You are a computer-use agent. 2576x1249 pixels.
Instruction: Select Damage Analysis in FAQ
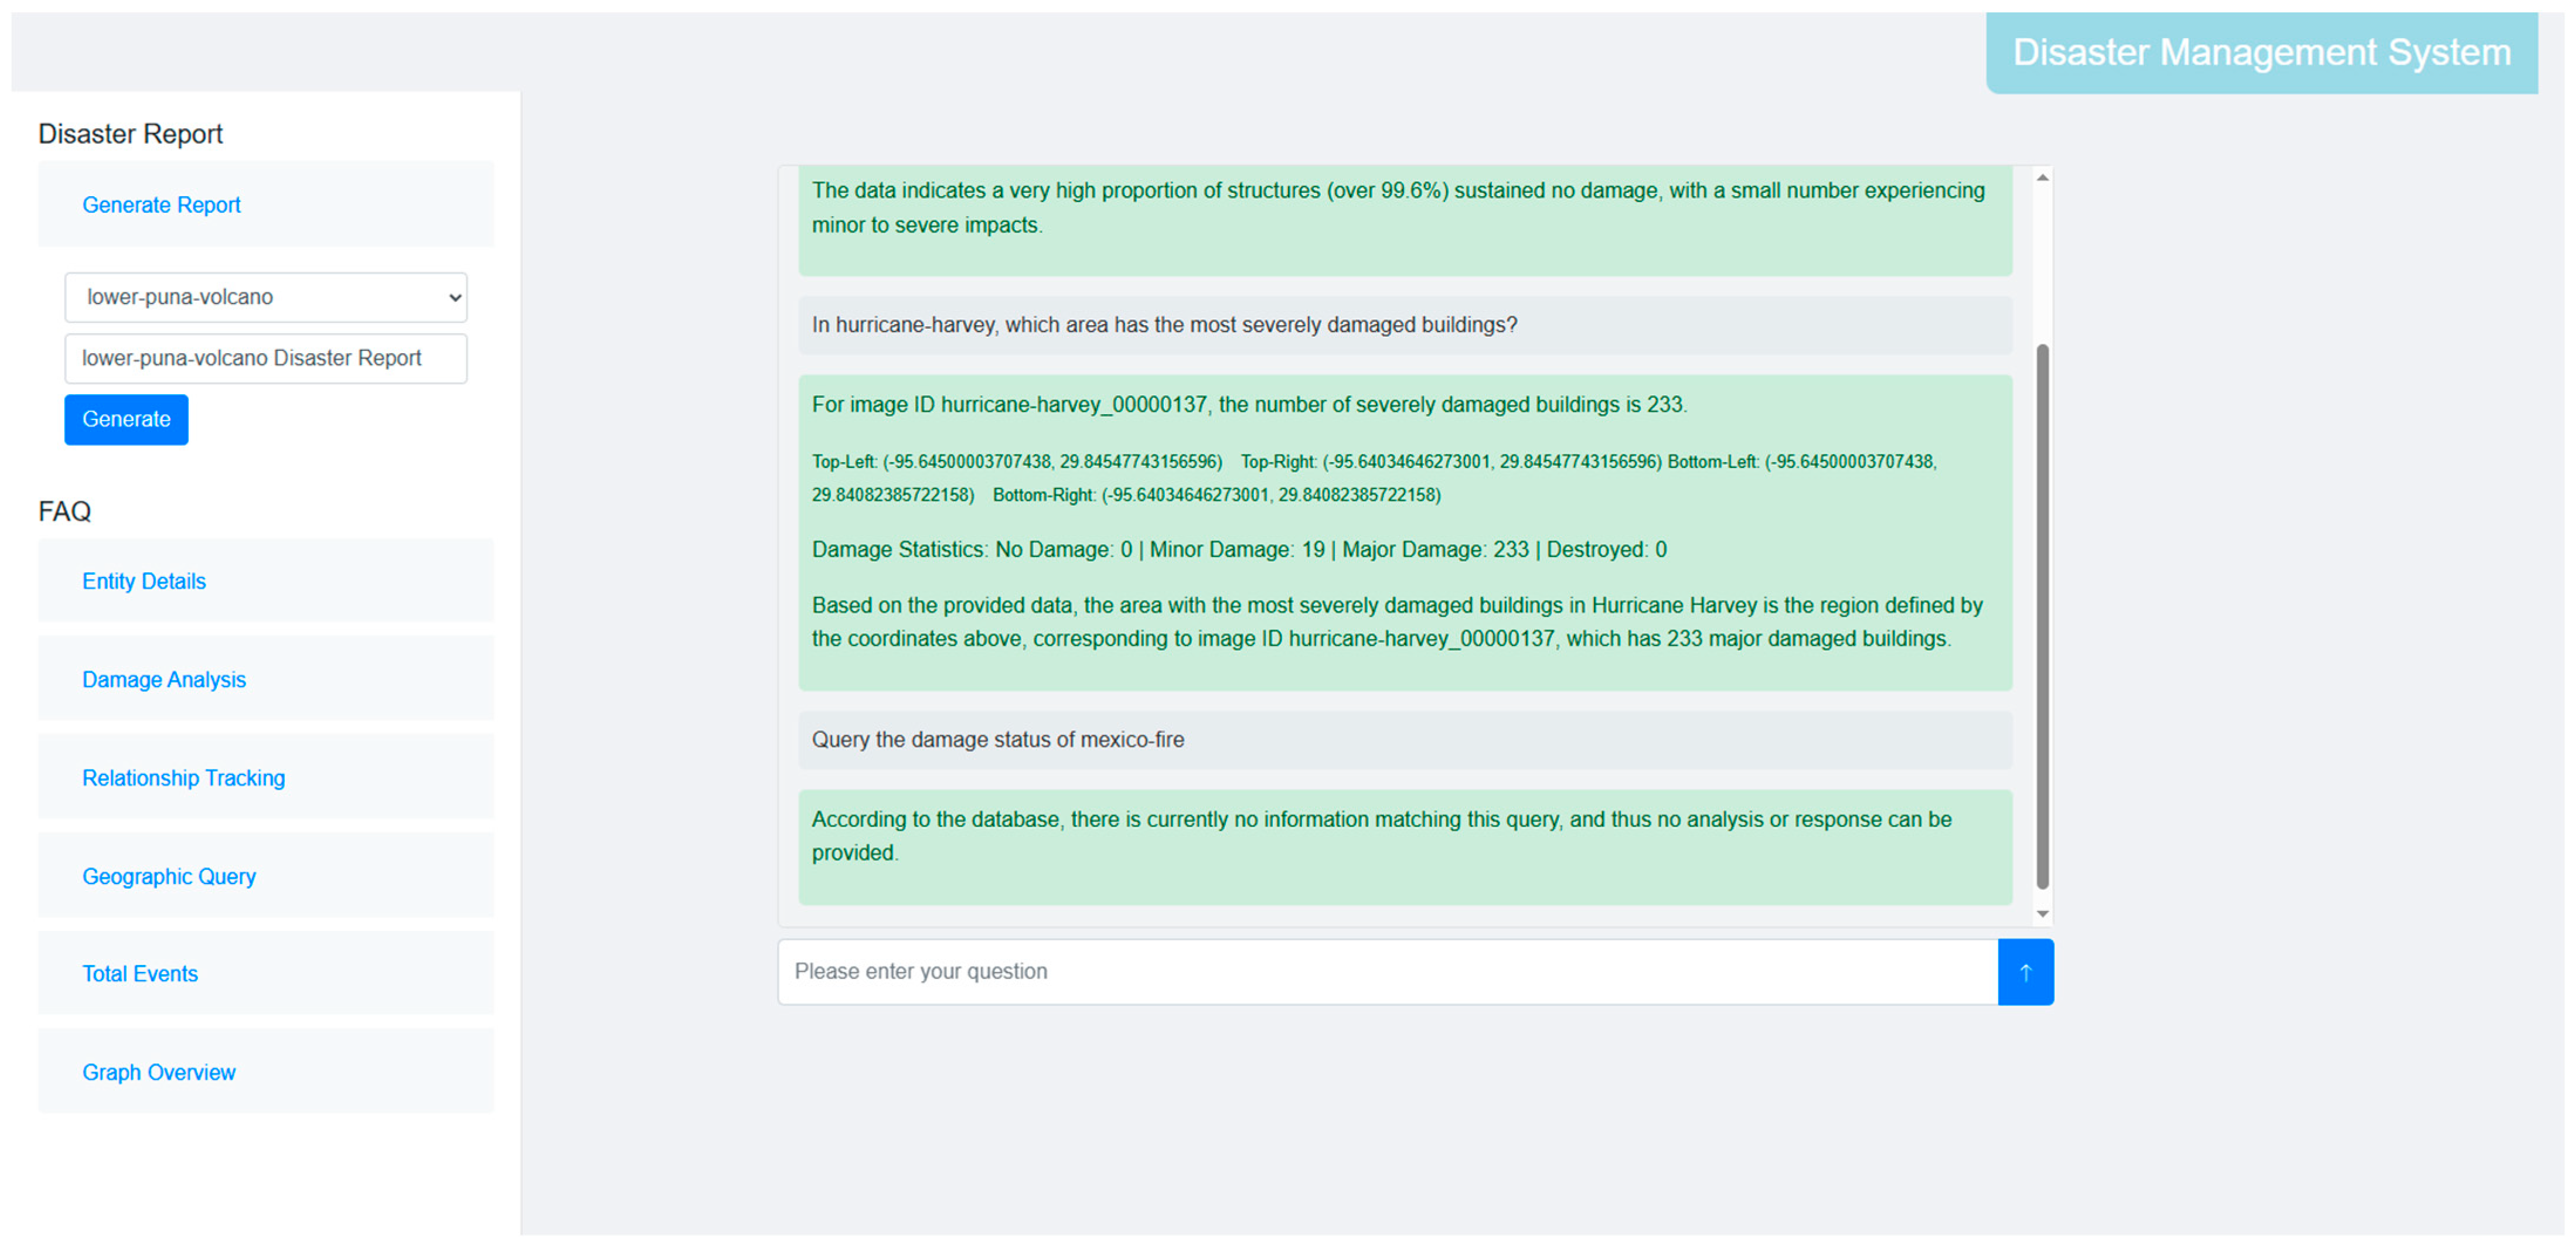tap(164, 680)
